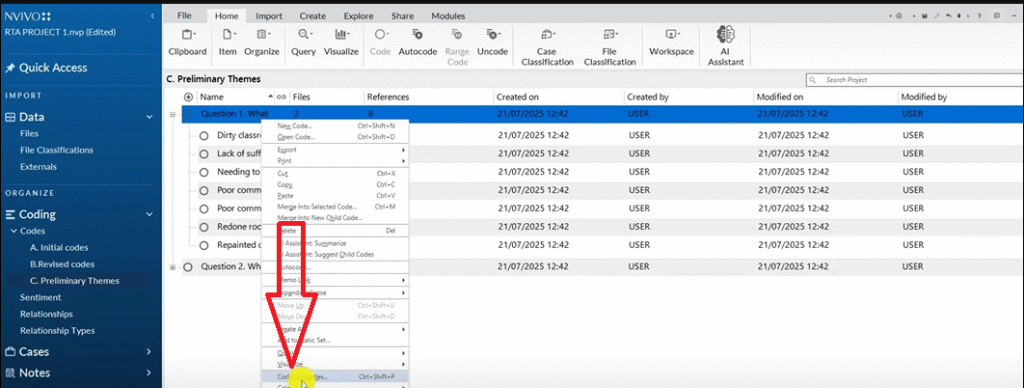Click the circle icon beside Question 2 code
Image resolution: width=1024 pixels, height=388 pixels.
click(188, 267)
